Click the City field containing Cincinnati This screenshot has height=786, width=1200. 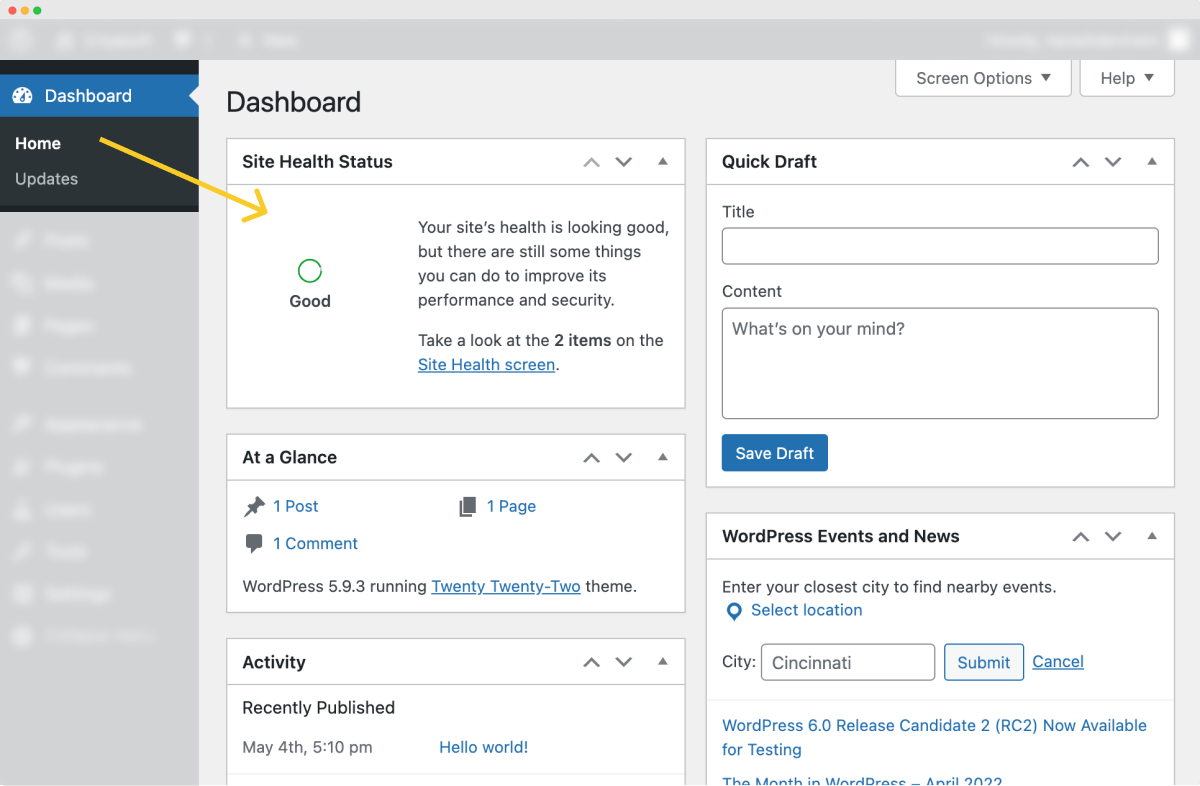point(848,662)
